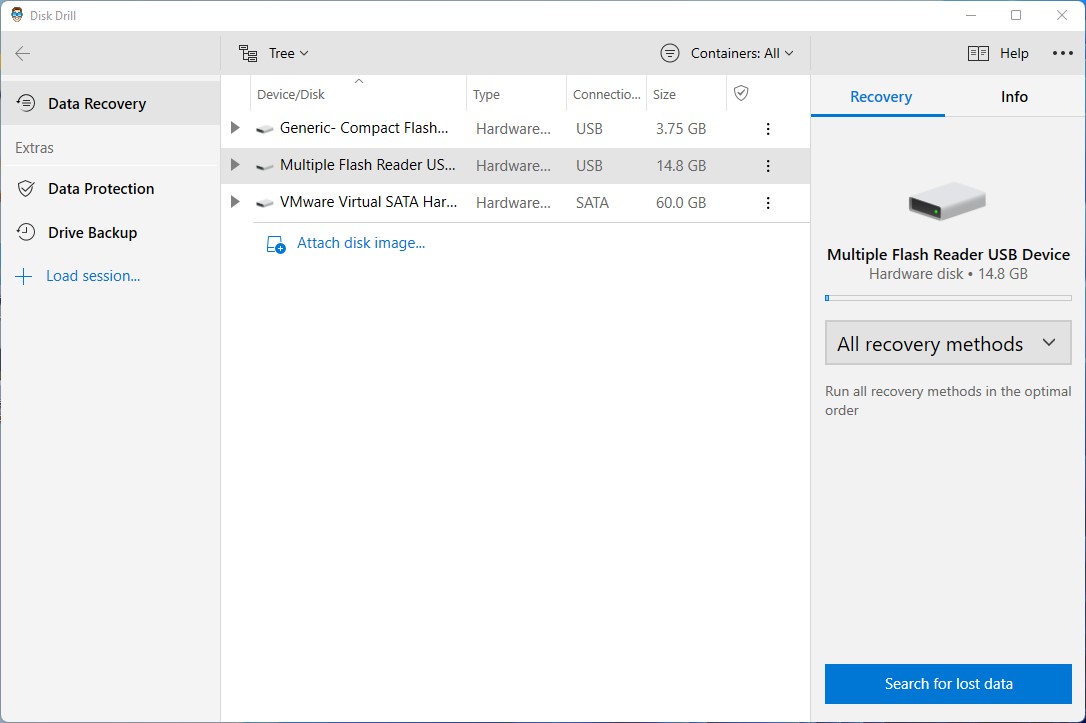
Task: Open the Tree view dropdown
Action: click(x=274, y=53)
